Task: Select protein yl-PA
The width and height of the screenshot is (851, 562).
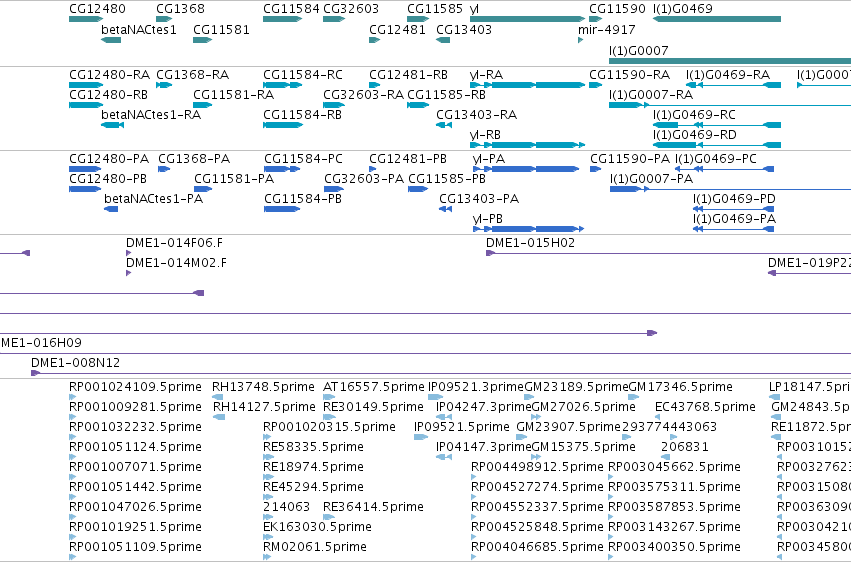Action: point(489,158)
